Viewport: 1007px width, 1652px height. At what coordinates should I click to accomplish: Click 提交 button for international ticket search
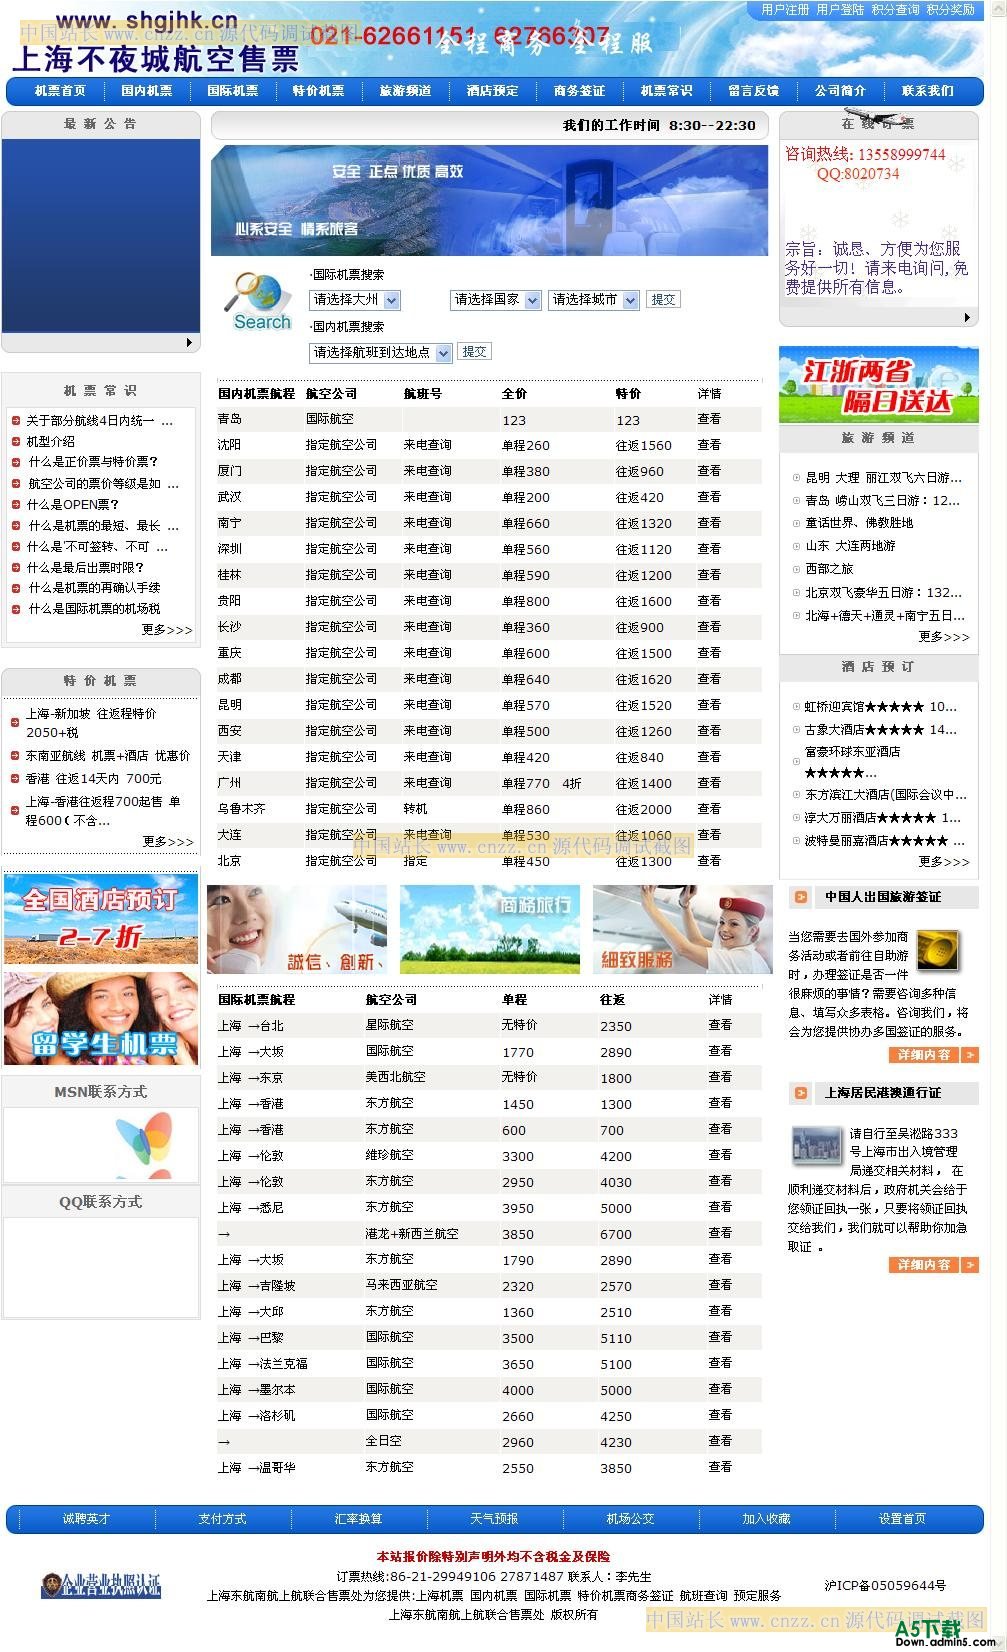click(x=663, y=299)
